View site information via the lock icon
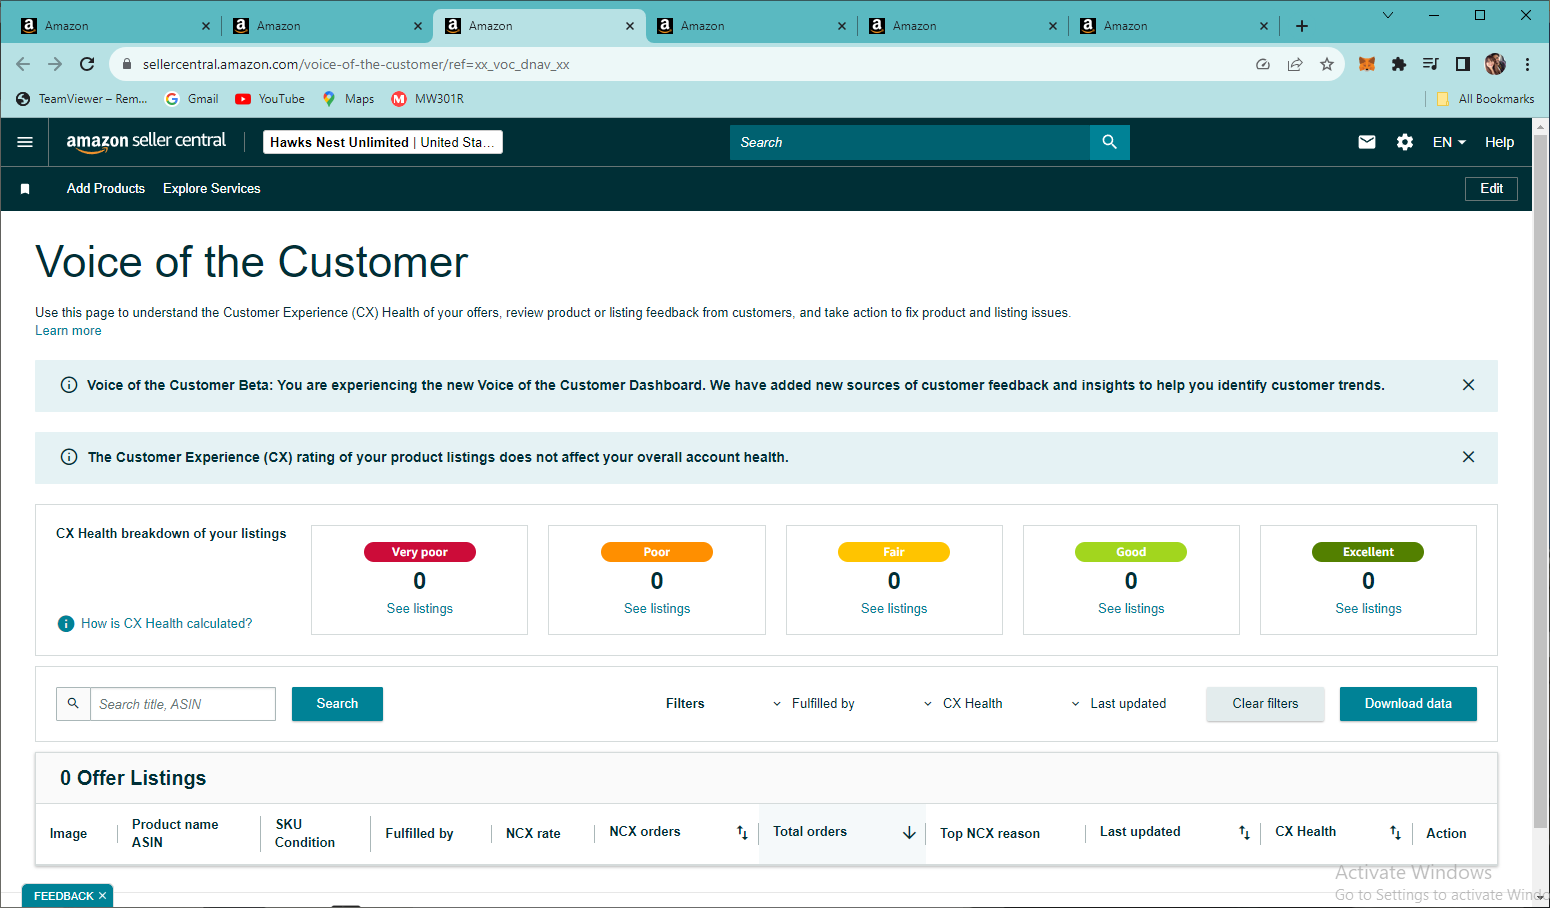This screenshot has height=908, width=1550. pyautogui.click(x=127, y=64)
